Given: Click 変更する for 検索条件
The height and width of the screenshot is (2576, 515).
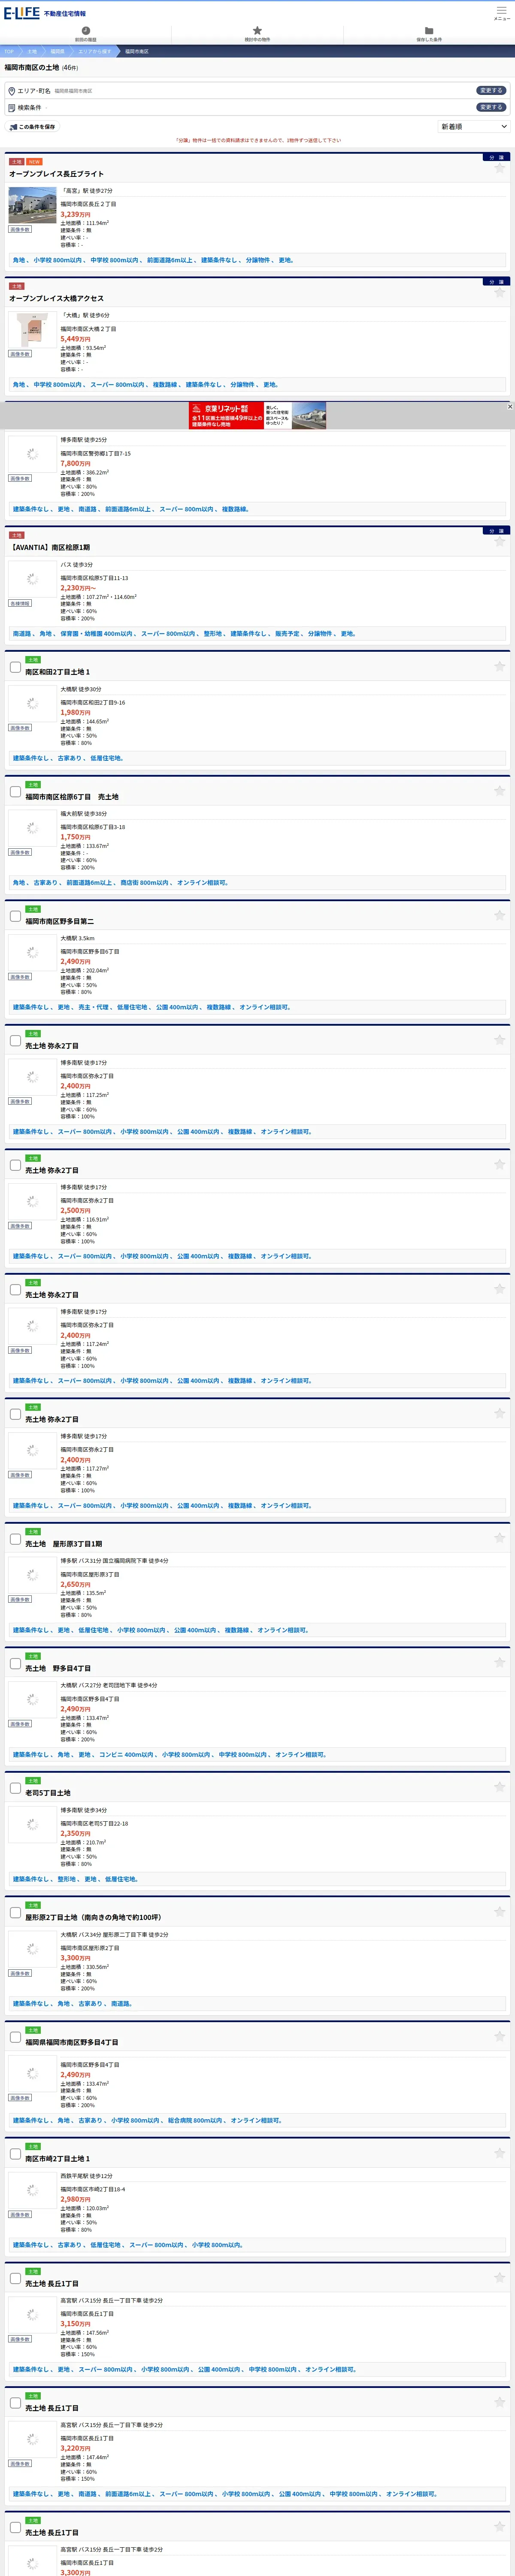Looking at the screenshot, I should 490,107.
